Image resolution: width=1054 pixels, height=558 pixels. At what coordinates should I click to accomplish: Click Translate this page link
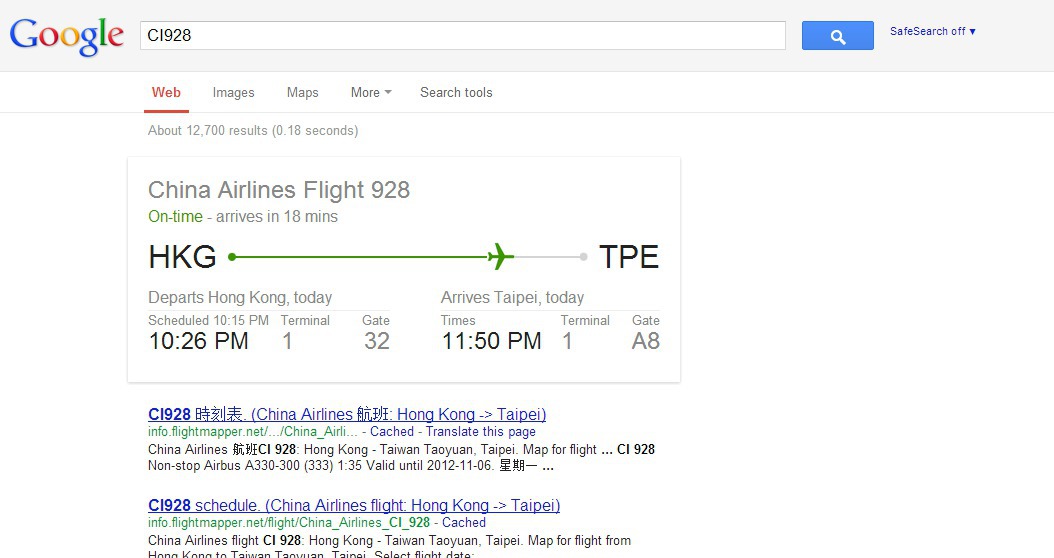(480, 432)
